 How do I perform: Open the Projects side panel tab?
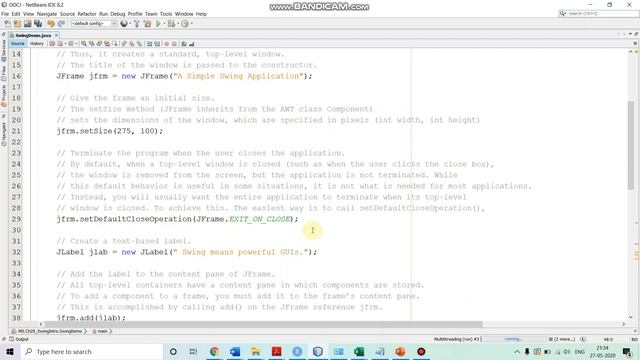[4, 96]
